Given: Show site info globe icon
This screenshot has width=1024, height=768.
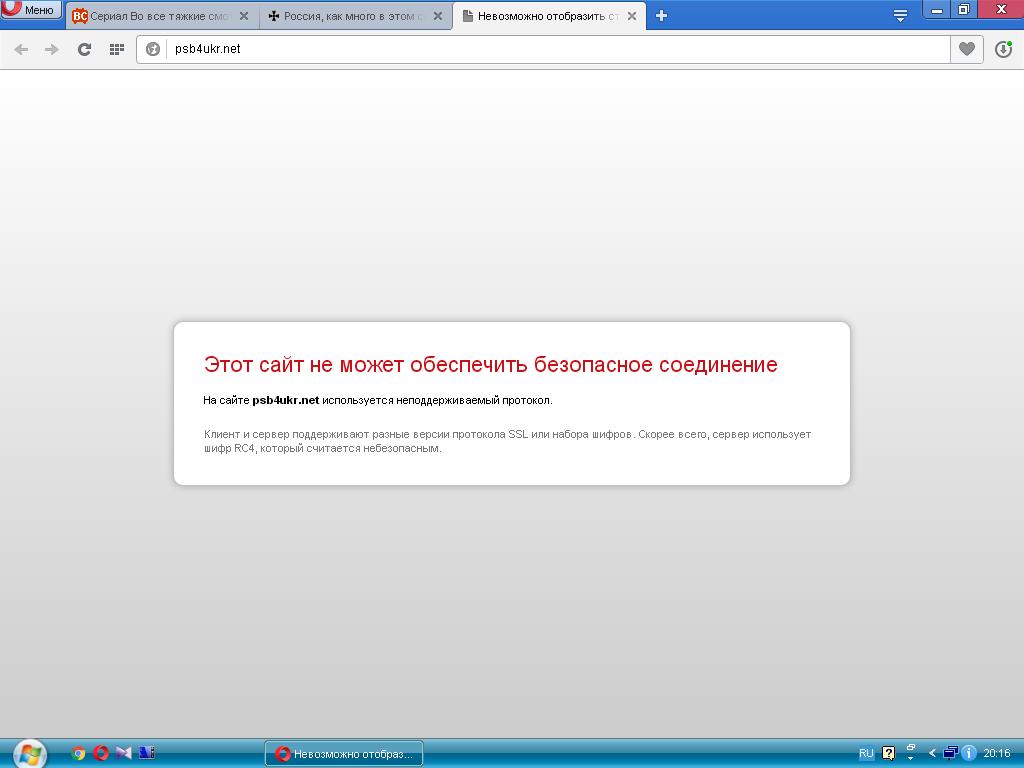Looking at the screenshot, I should coord(153,49).
